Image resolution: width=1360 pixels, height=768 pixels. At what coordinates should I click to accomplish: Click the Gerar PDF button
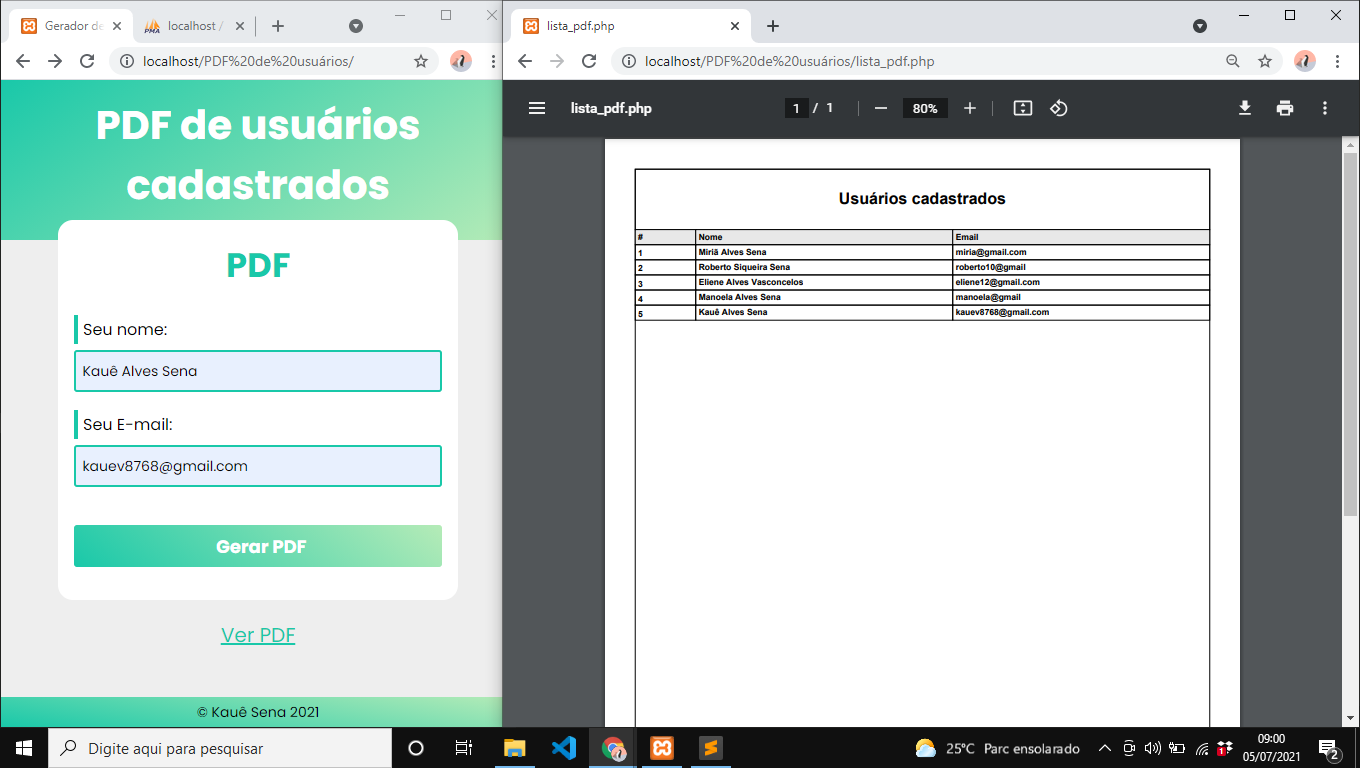[258, 546]
